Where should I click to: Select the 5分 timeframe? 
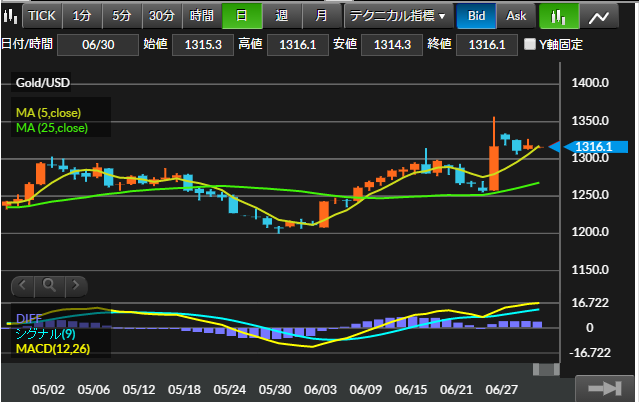122,16
